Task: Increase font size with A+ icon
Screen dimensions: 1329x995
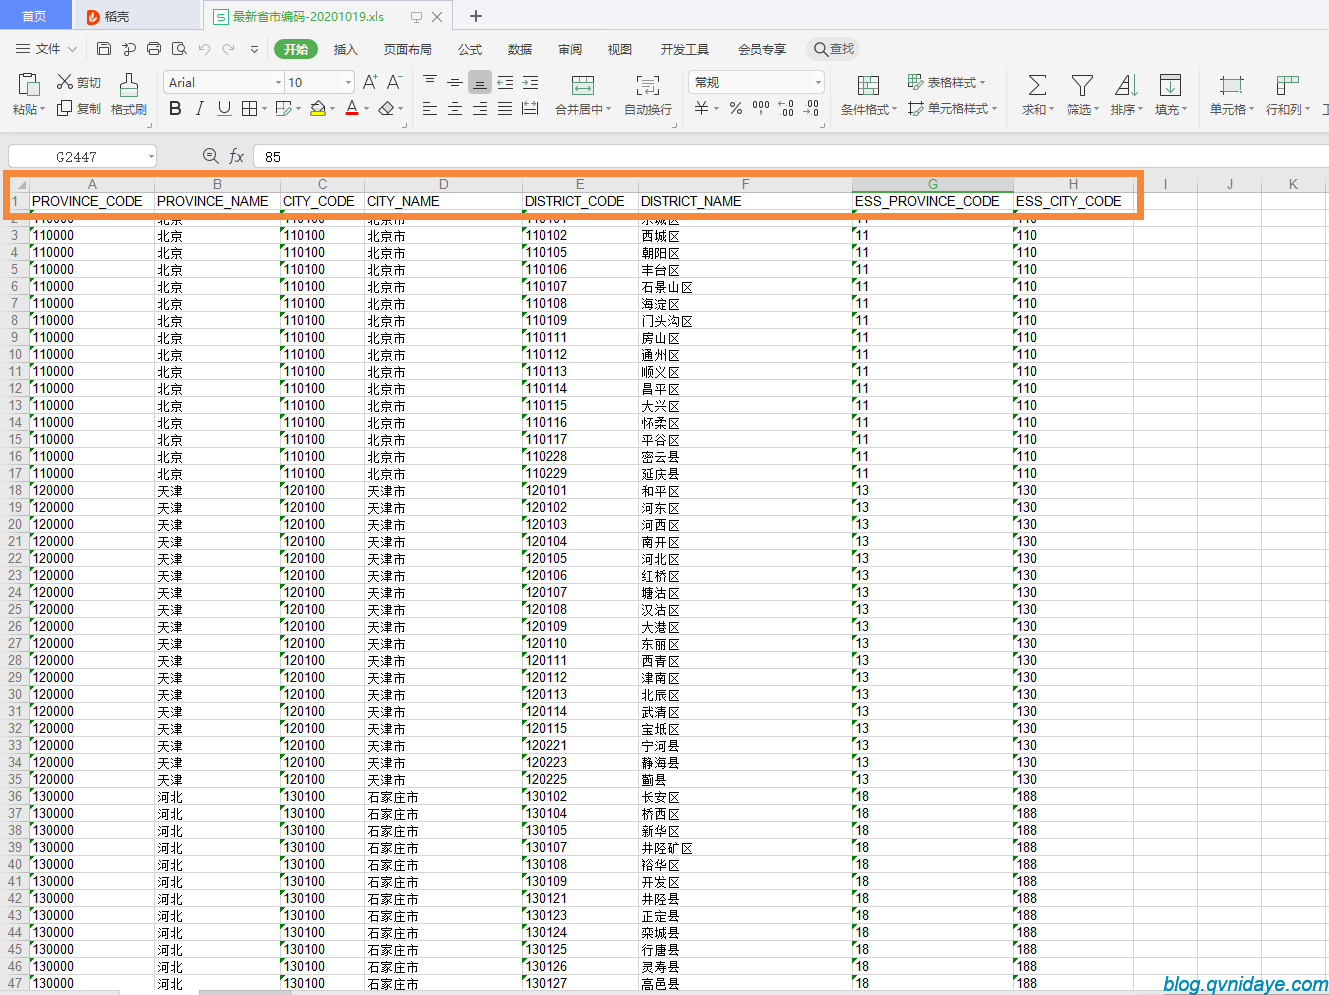Action: (370, 82)
